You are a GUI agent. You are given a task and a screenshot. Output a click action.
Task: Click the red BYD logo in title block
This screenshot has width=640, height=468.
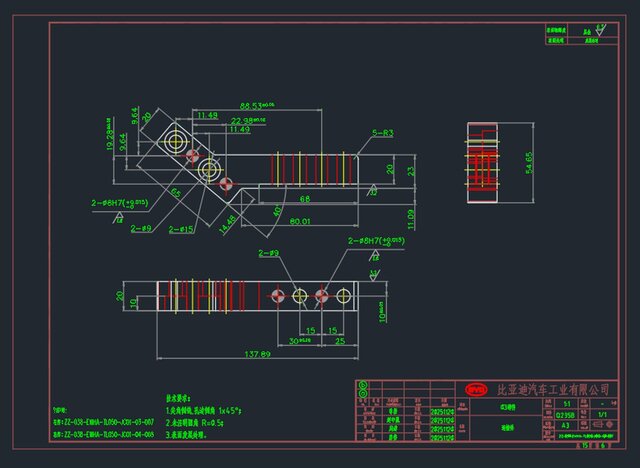(476, 390)
